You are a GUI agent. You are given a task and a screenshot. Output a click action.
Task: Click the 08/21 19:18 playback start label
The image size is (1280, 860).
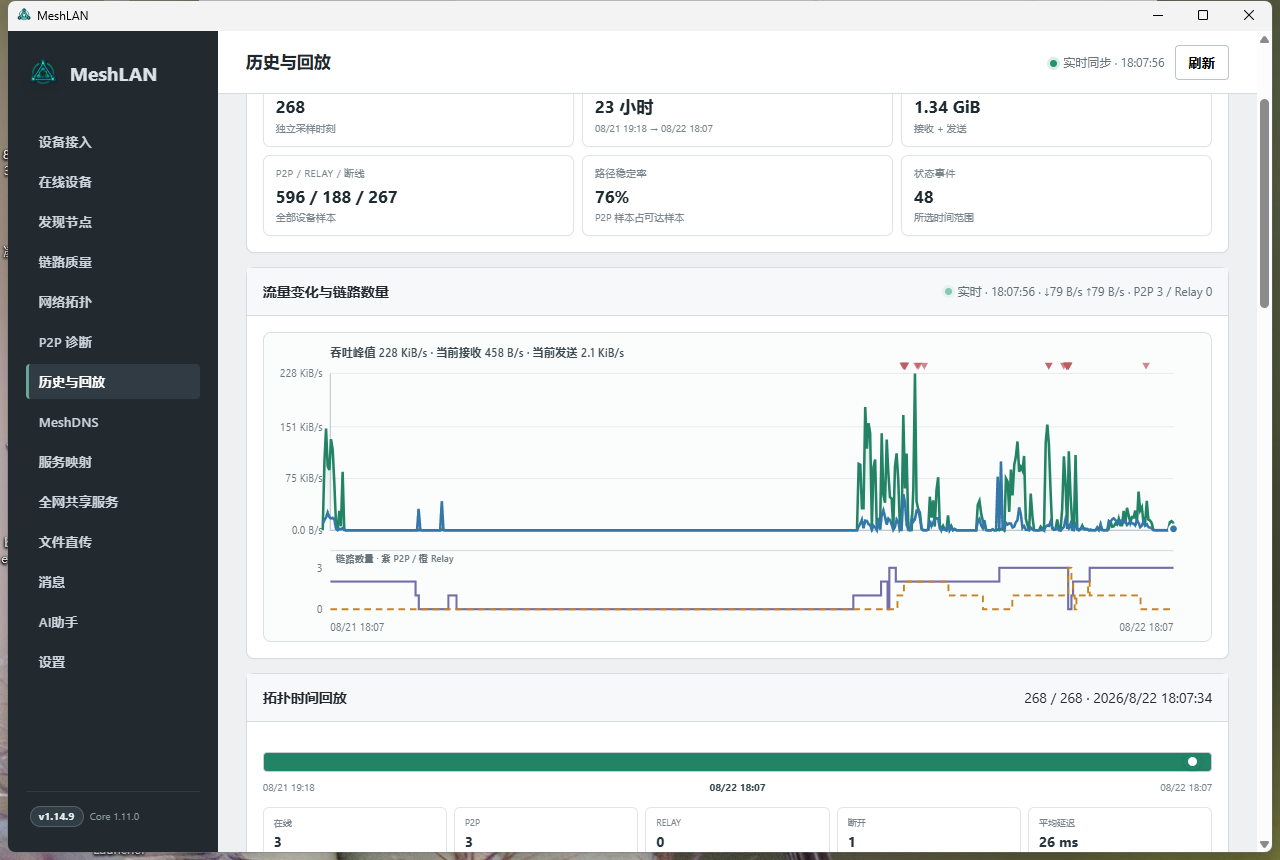[289, 788]
